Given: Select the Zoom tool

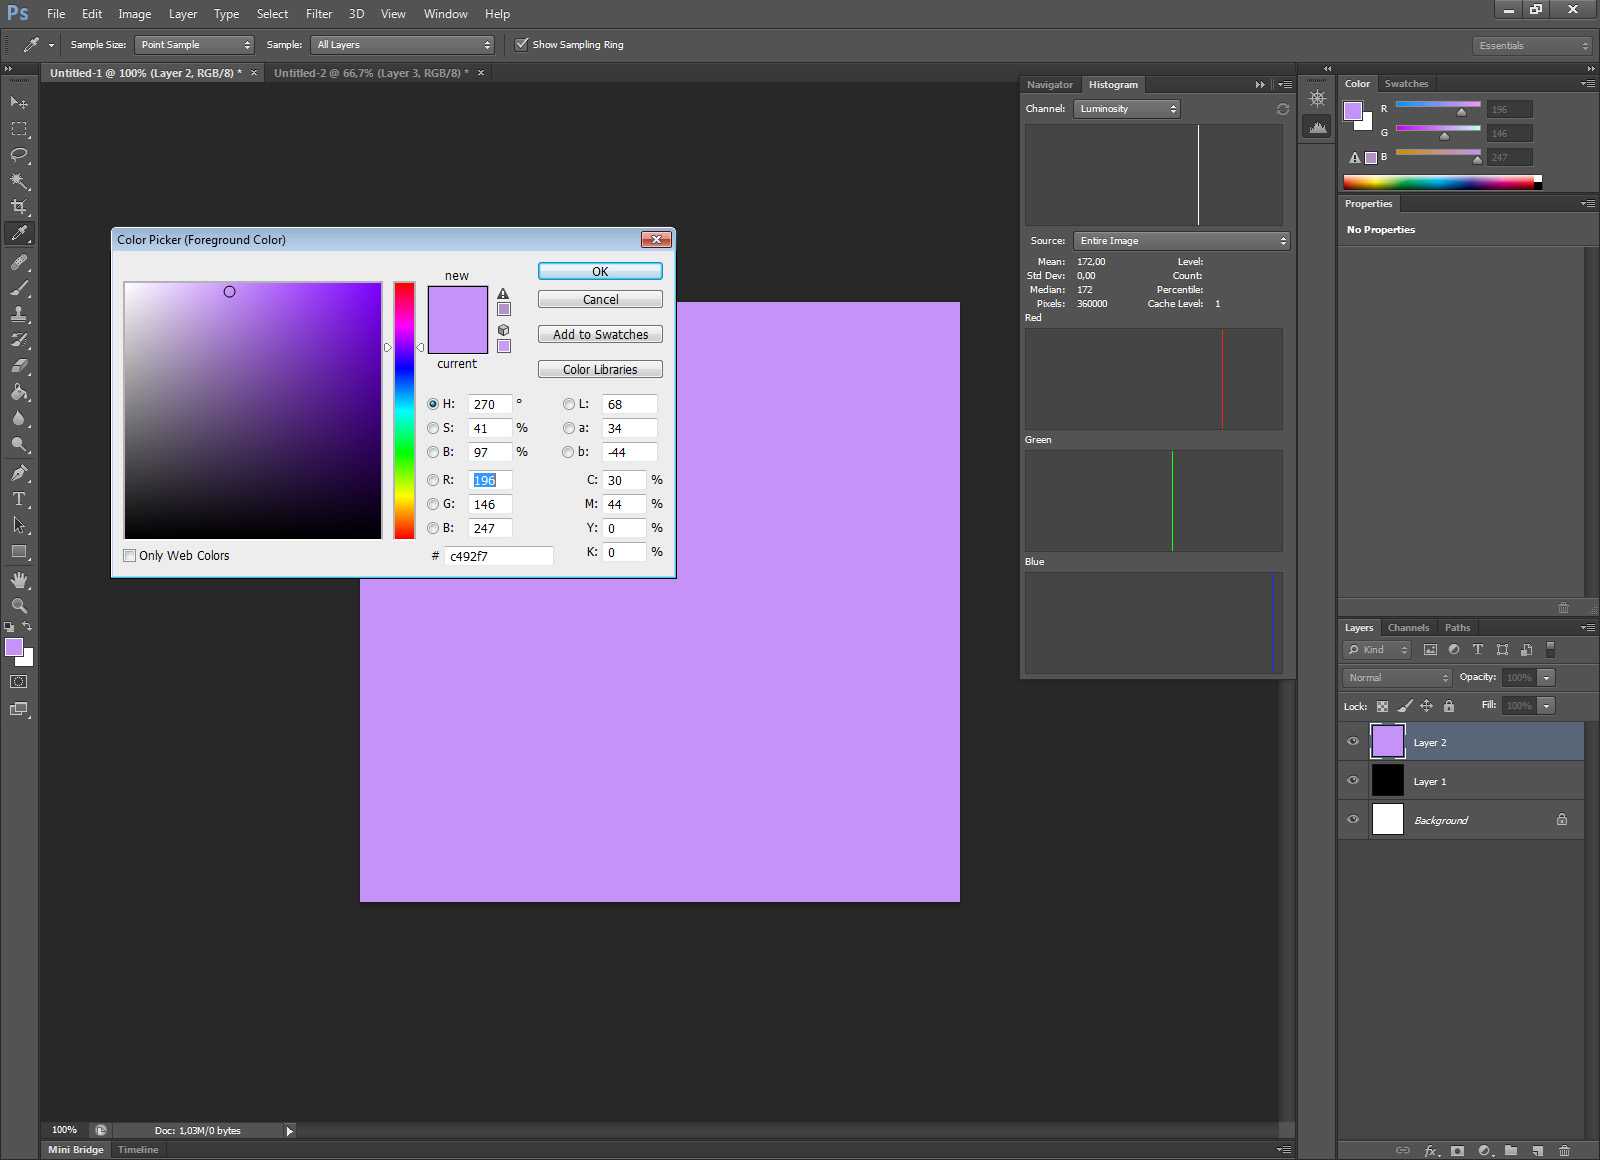Looking at the screenshot, I should click(19, 606).
